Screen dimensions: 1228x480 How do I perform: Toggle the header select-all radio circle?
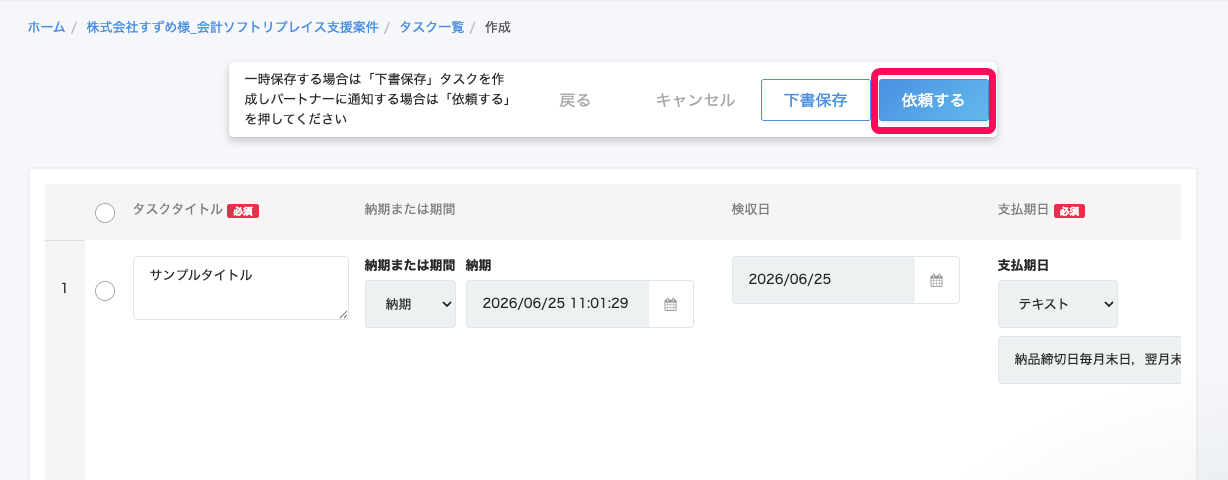pyautogui.click(x=105, y=212)
